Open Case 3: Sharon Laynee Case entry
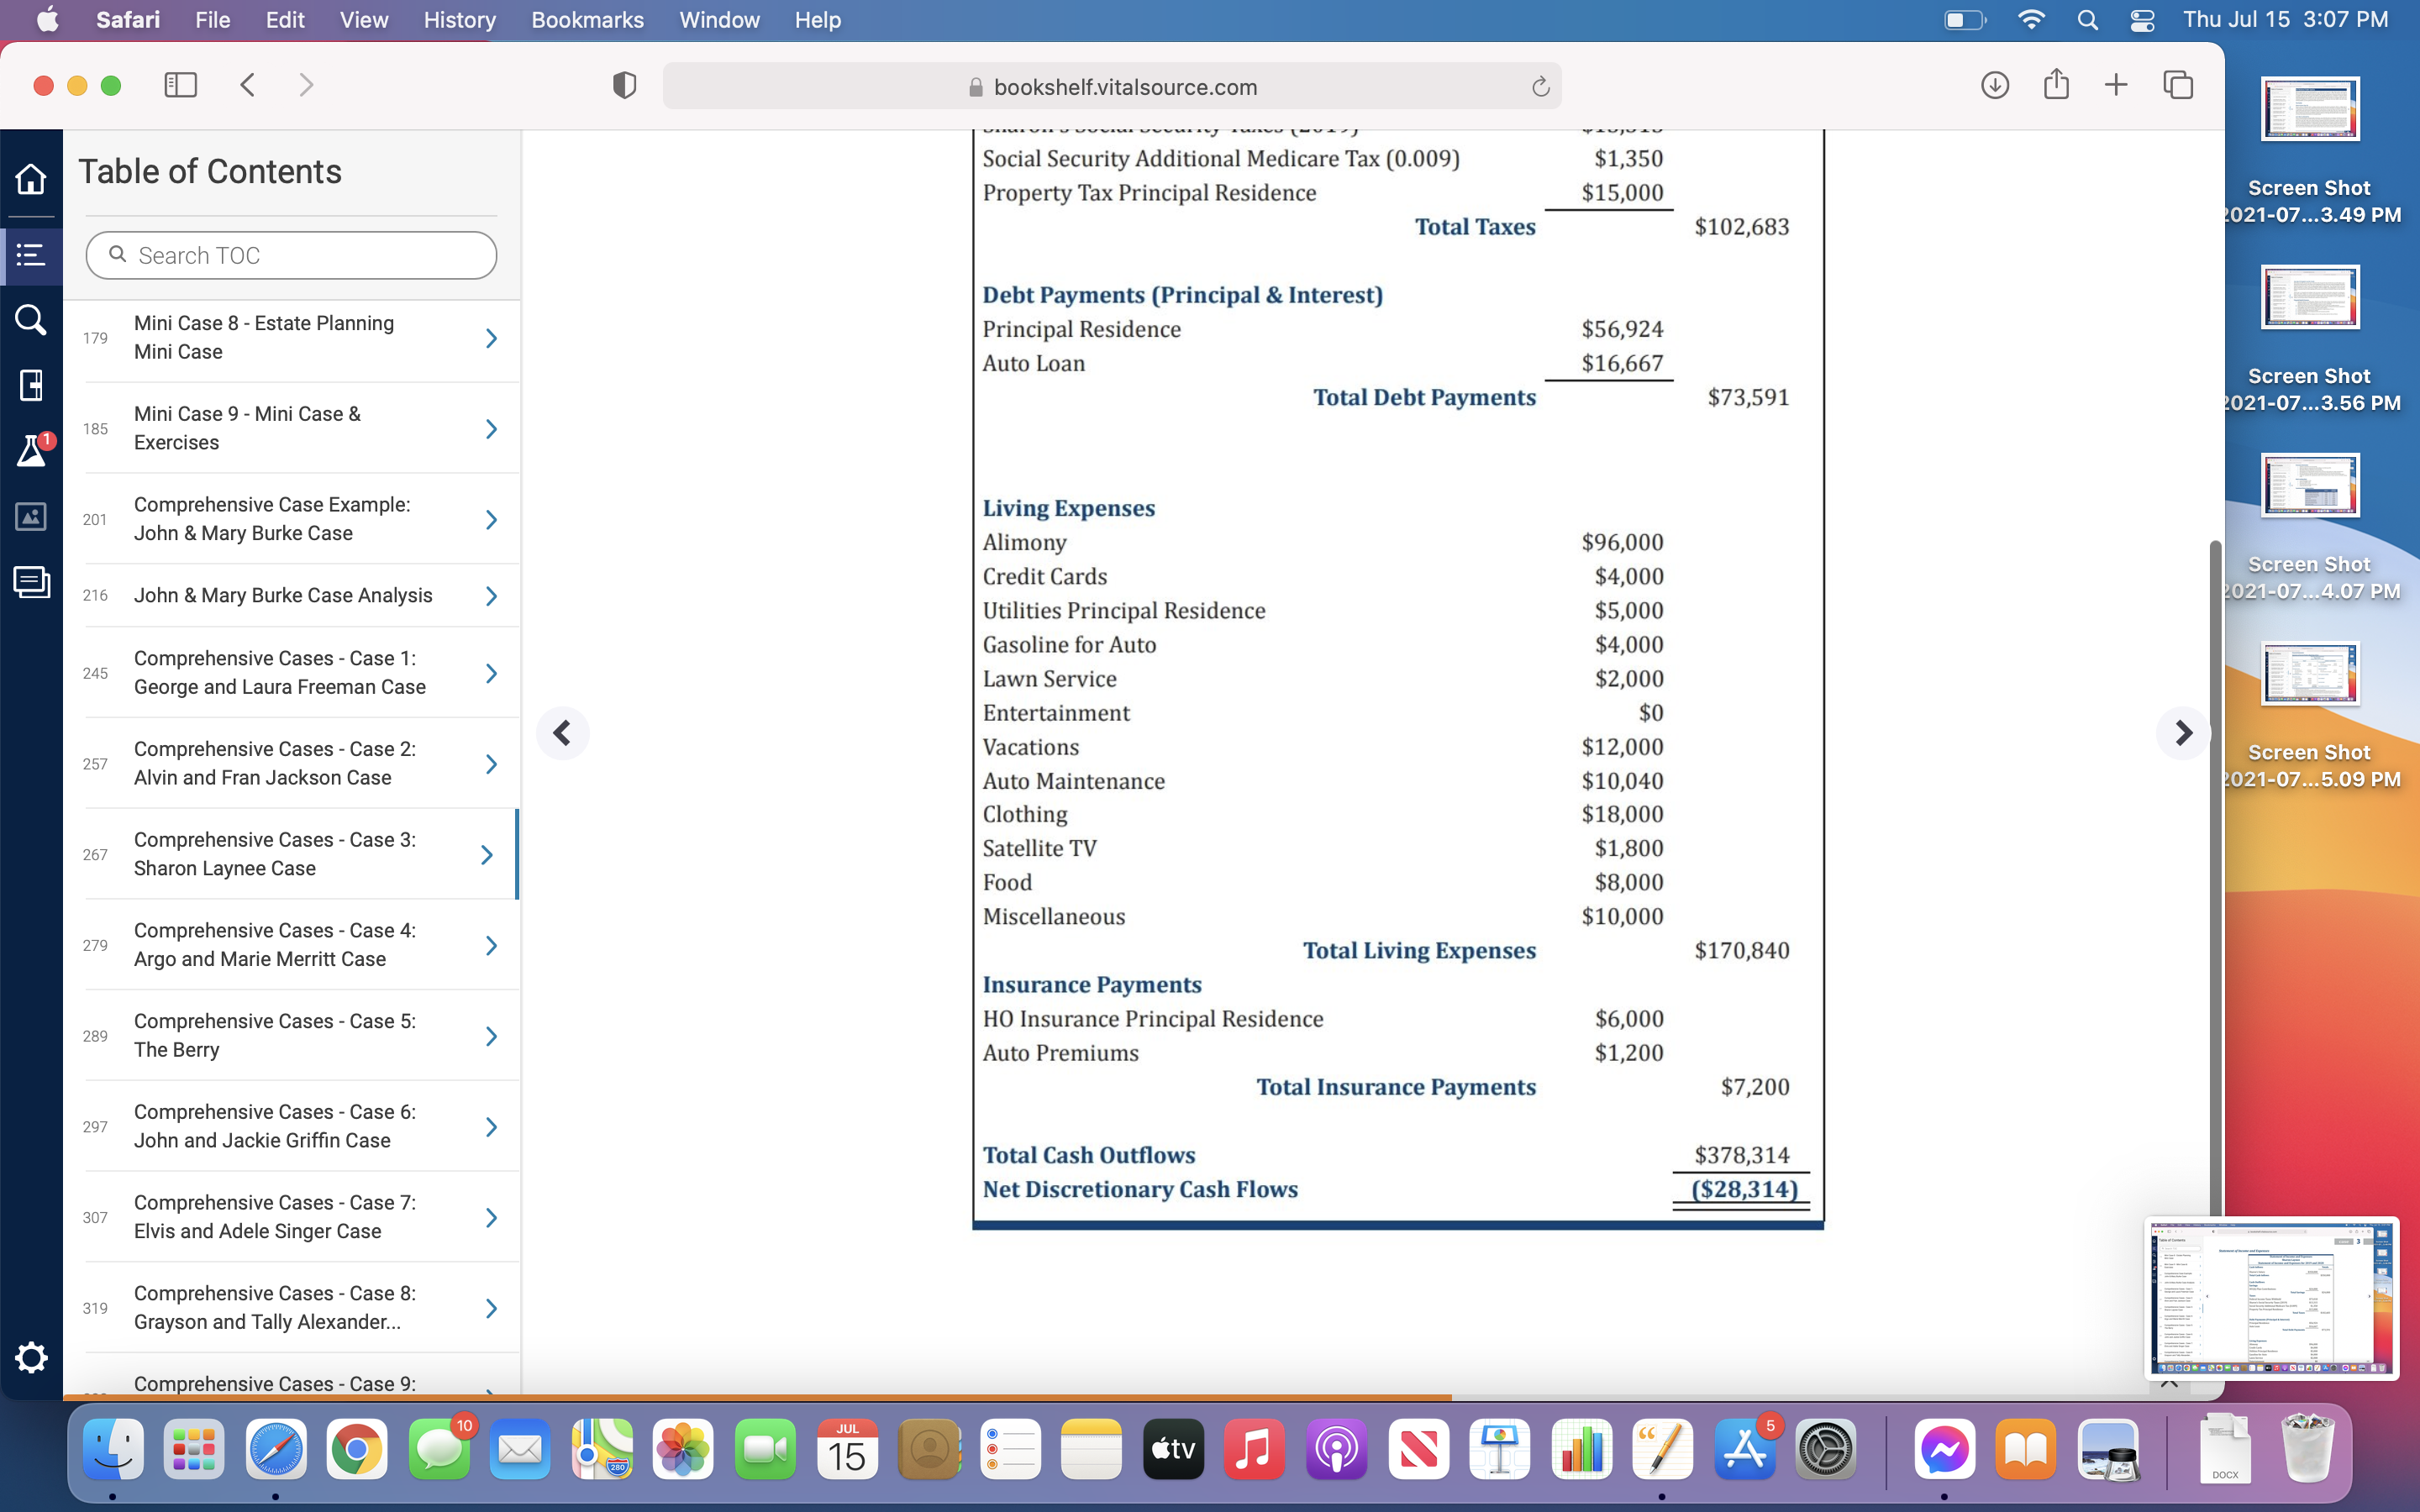The image size is (2420, 1512). point(291,854)
